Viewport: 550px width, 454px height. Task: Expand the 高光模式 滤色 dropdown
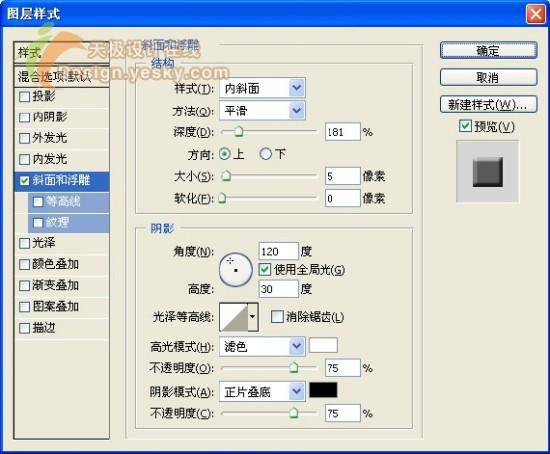pyautogui.click(x=262, y=346)
